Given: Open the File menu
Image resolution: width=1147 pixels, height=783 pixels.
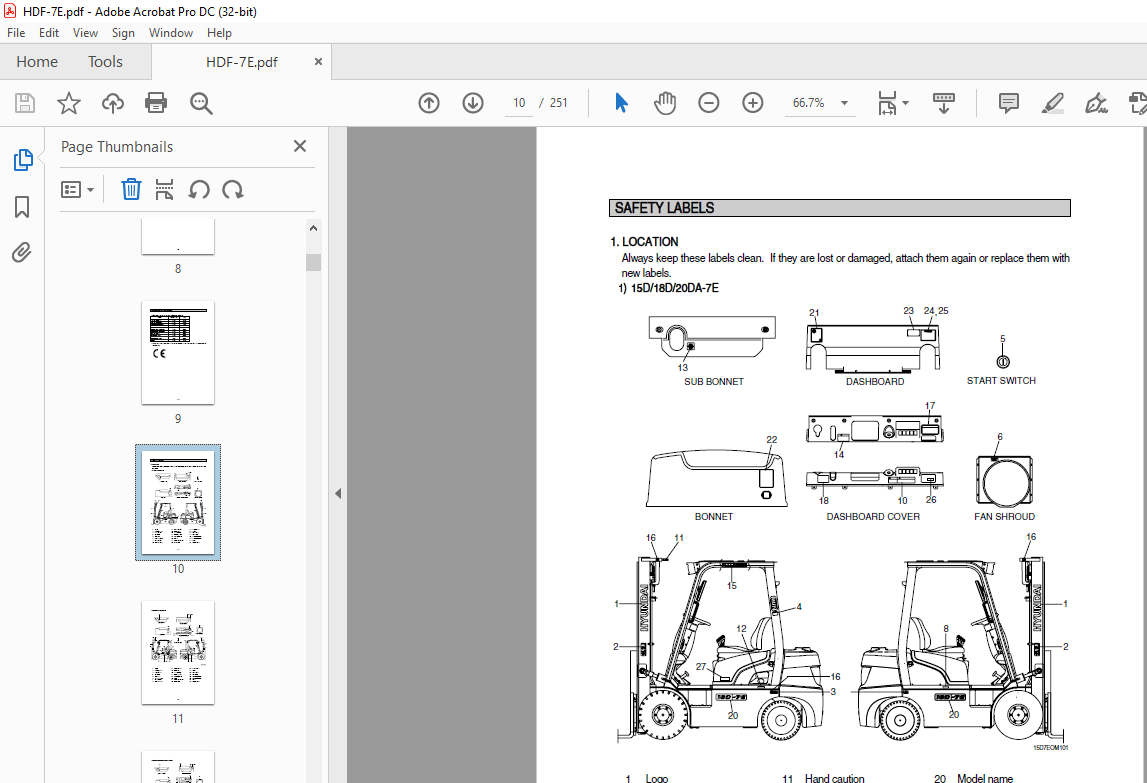Looking at the screenshot, I should coord(16,33).
